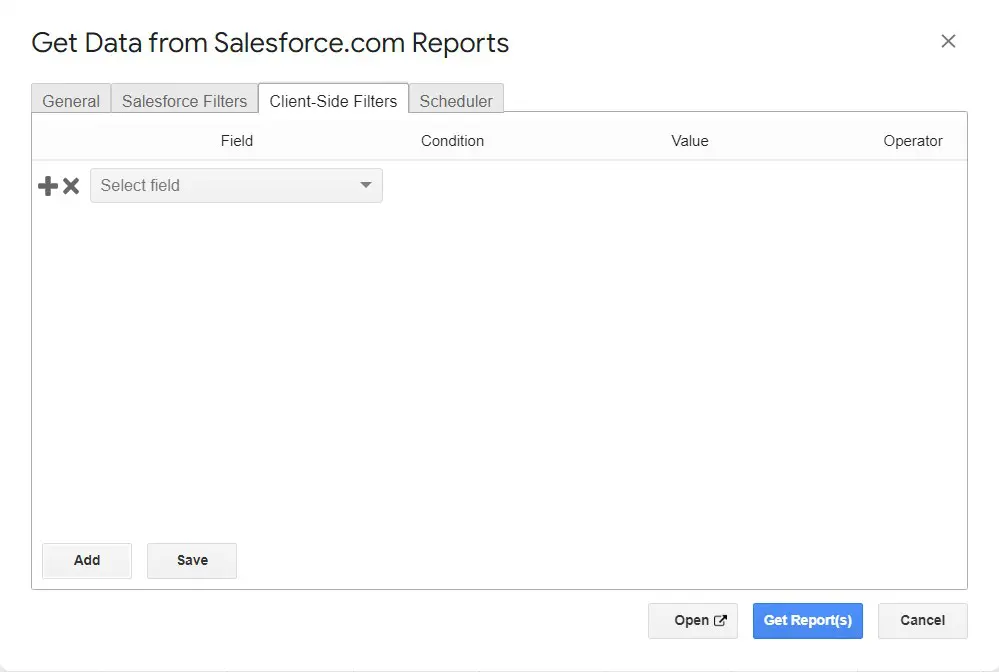The image size is (999, 672).
Task: Open the Select field dropdown
Action: [x=236, y=185]
